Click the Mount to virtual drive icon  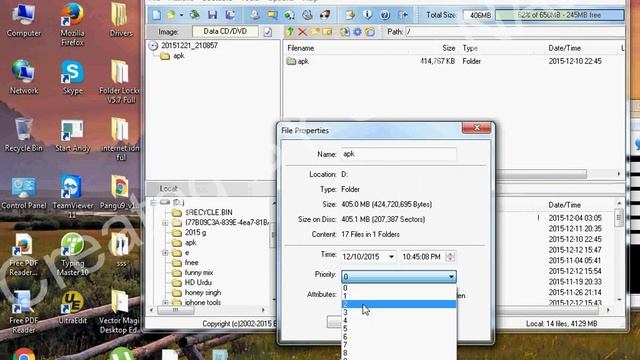[x=307, y=15]
